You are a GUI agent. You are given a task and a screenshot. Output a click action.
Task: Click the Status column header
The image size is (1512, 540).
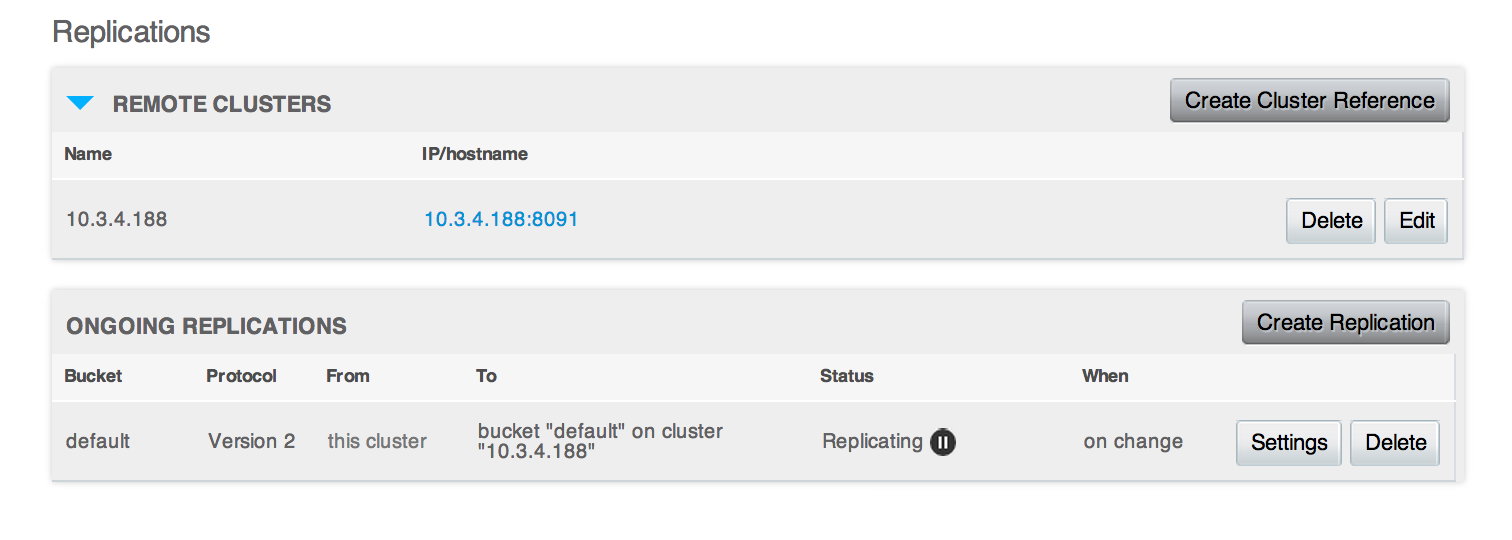coord(846,376)
